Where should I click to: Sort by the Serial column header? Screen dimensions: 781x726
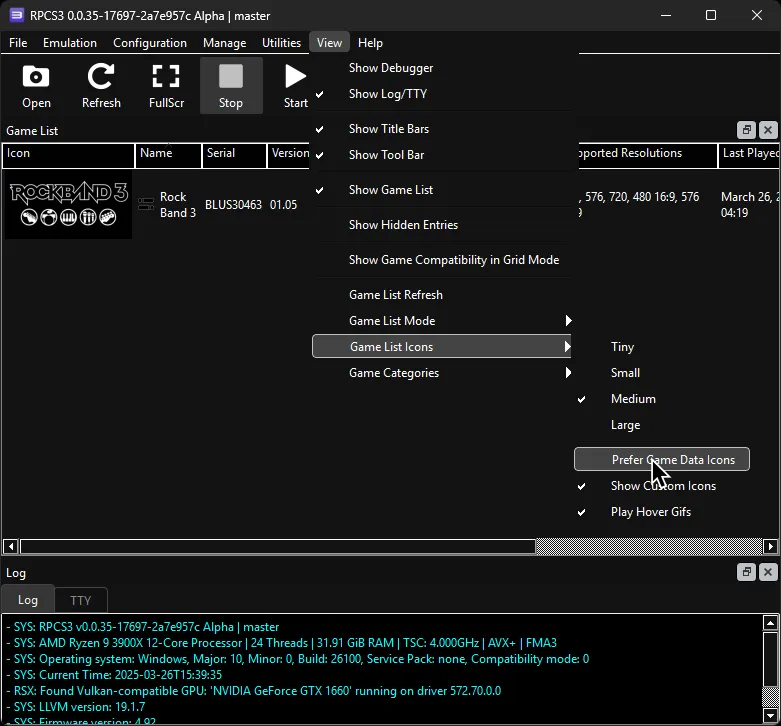pyautogui.click(x=234, y=156)
